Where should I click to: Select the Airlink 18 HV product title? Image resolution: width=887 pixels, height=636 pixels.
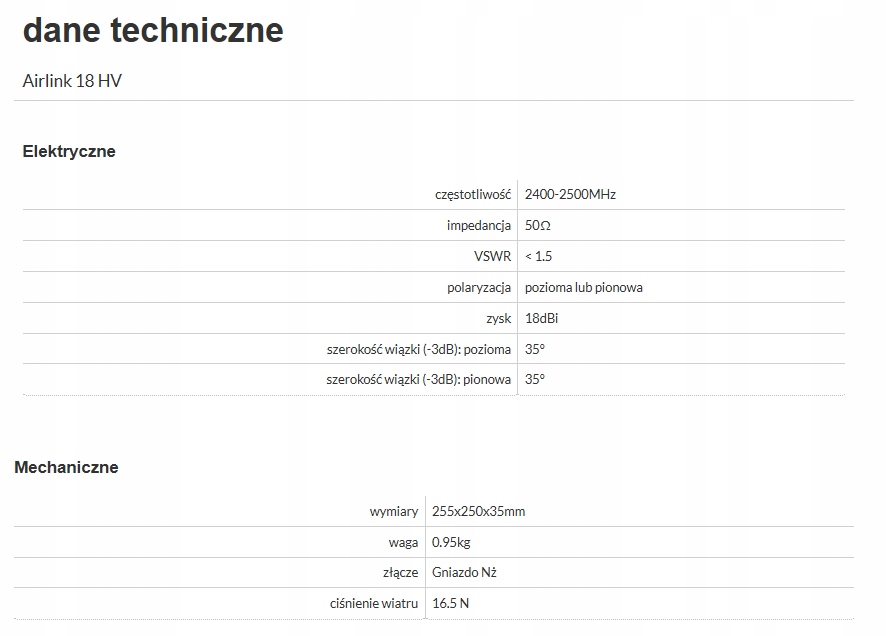tap(72, 81)
